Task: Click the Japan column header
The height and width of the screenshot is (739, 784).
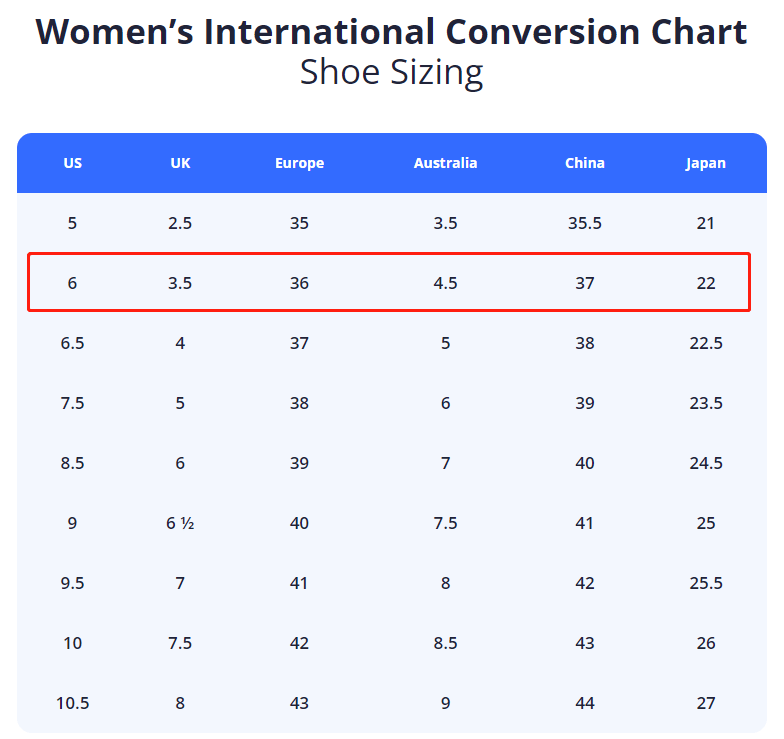Action: pos(706,163)
